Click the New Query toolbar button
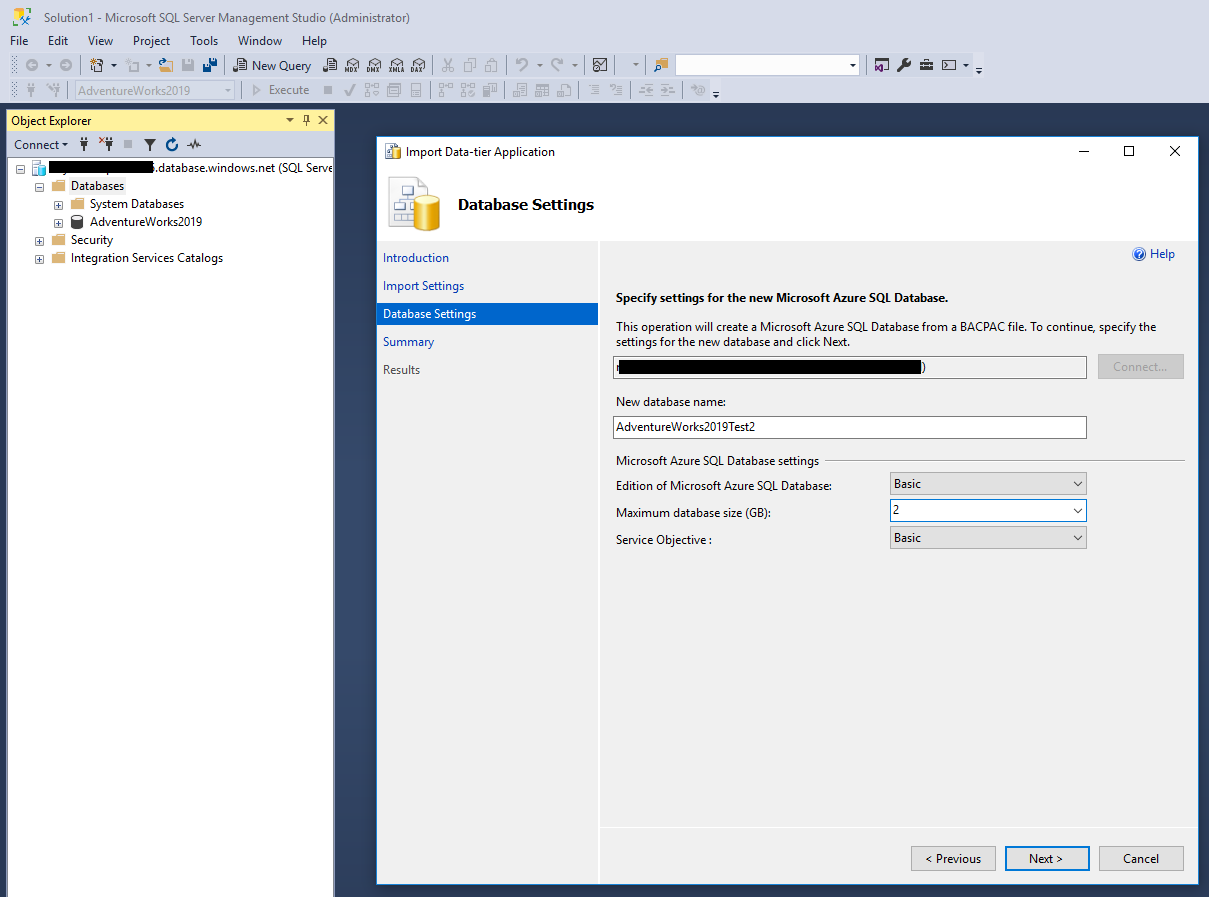The image size is (1209, 897). click(x=272, y=65)
